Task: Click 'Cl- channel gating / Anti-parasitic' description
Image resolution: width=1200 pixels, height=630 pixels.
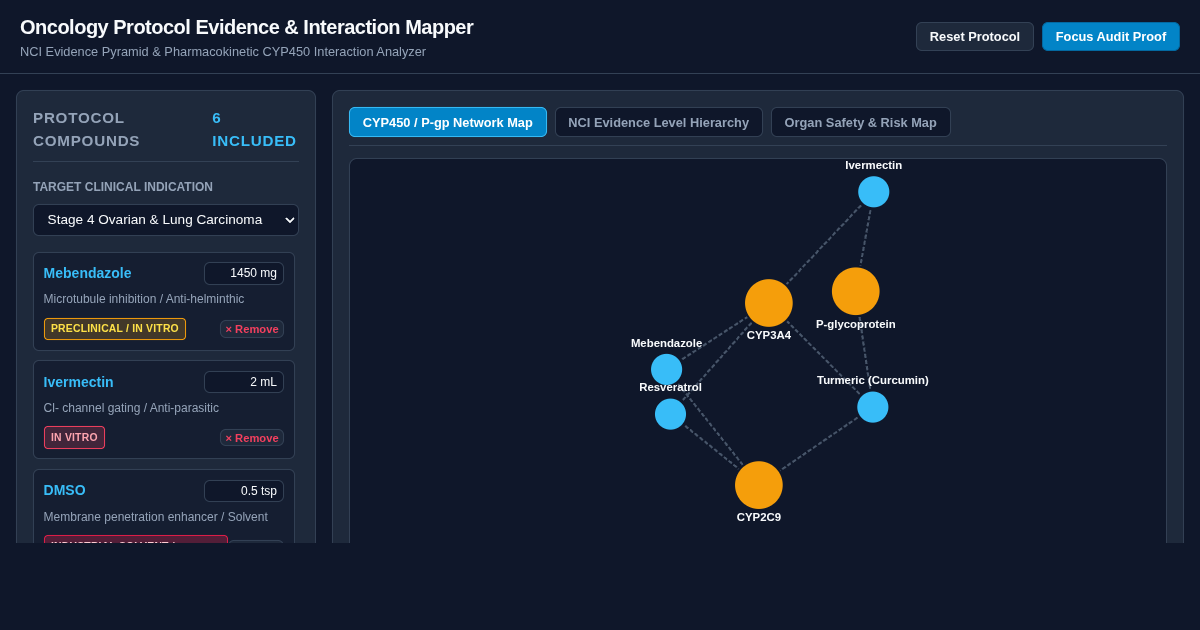Action: pos(131,408)
